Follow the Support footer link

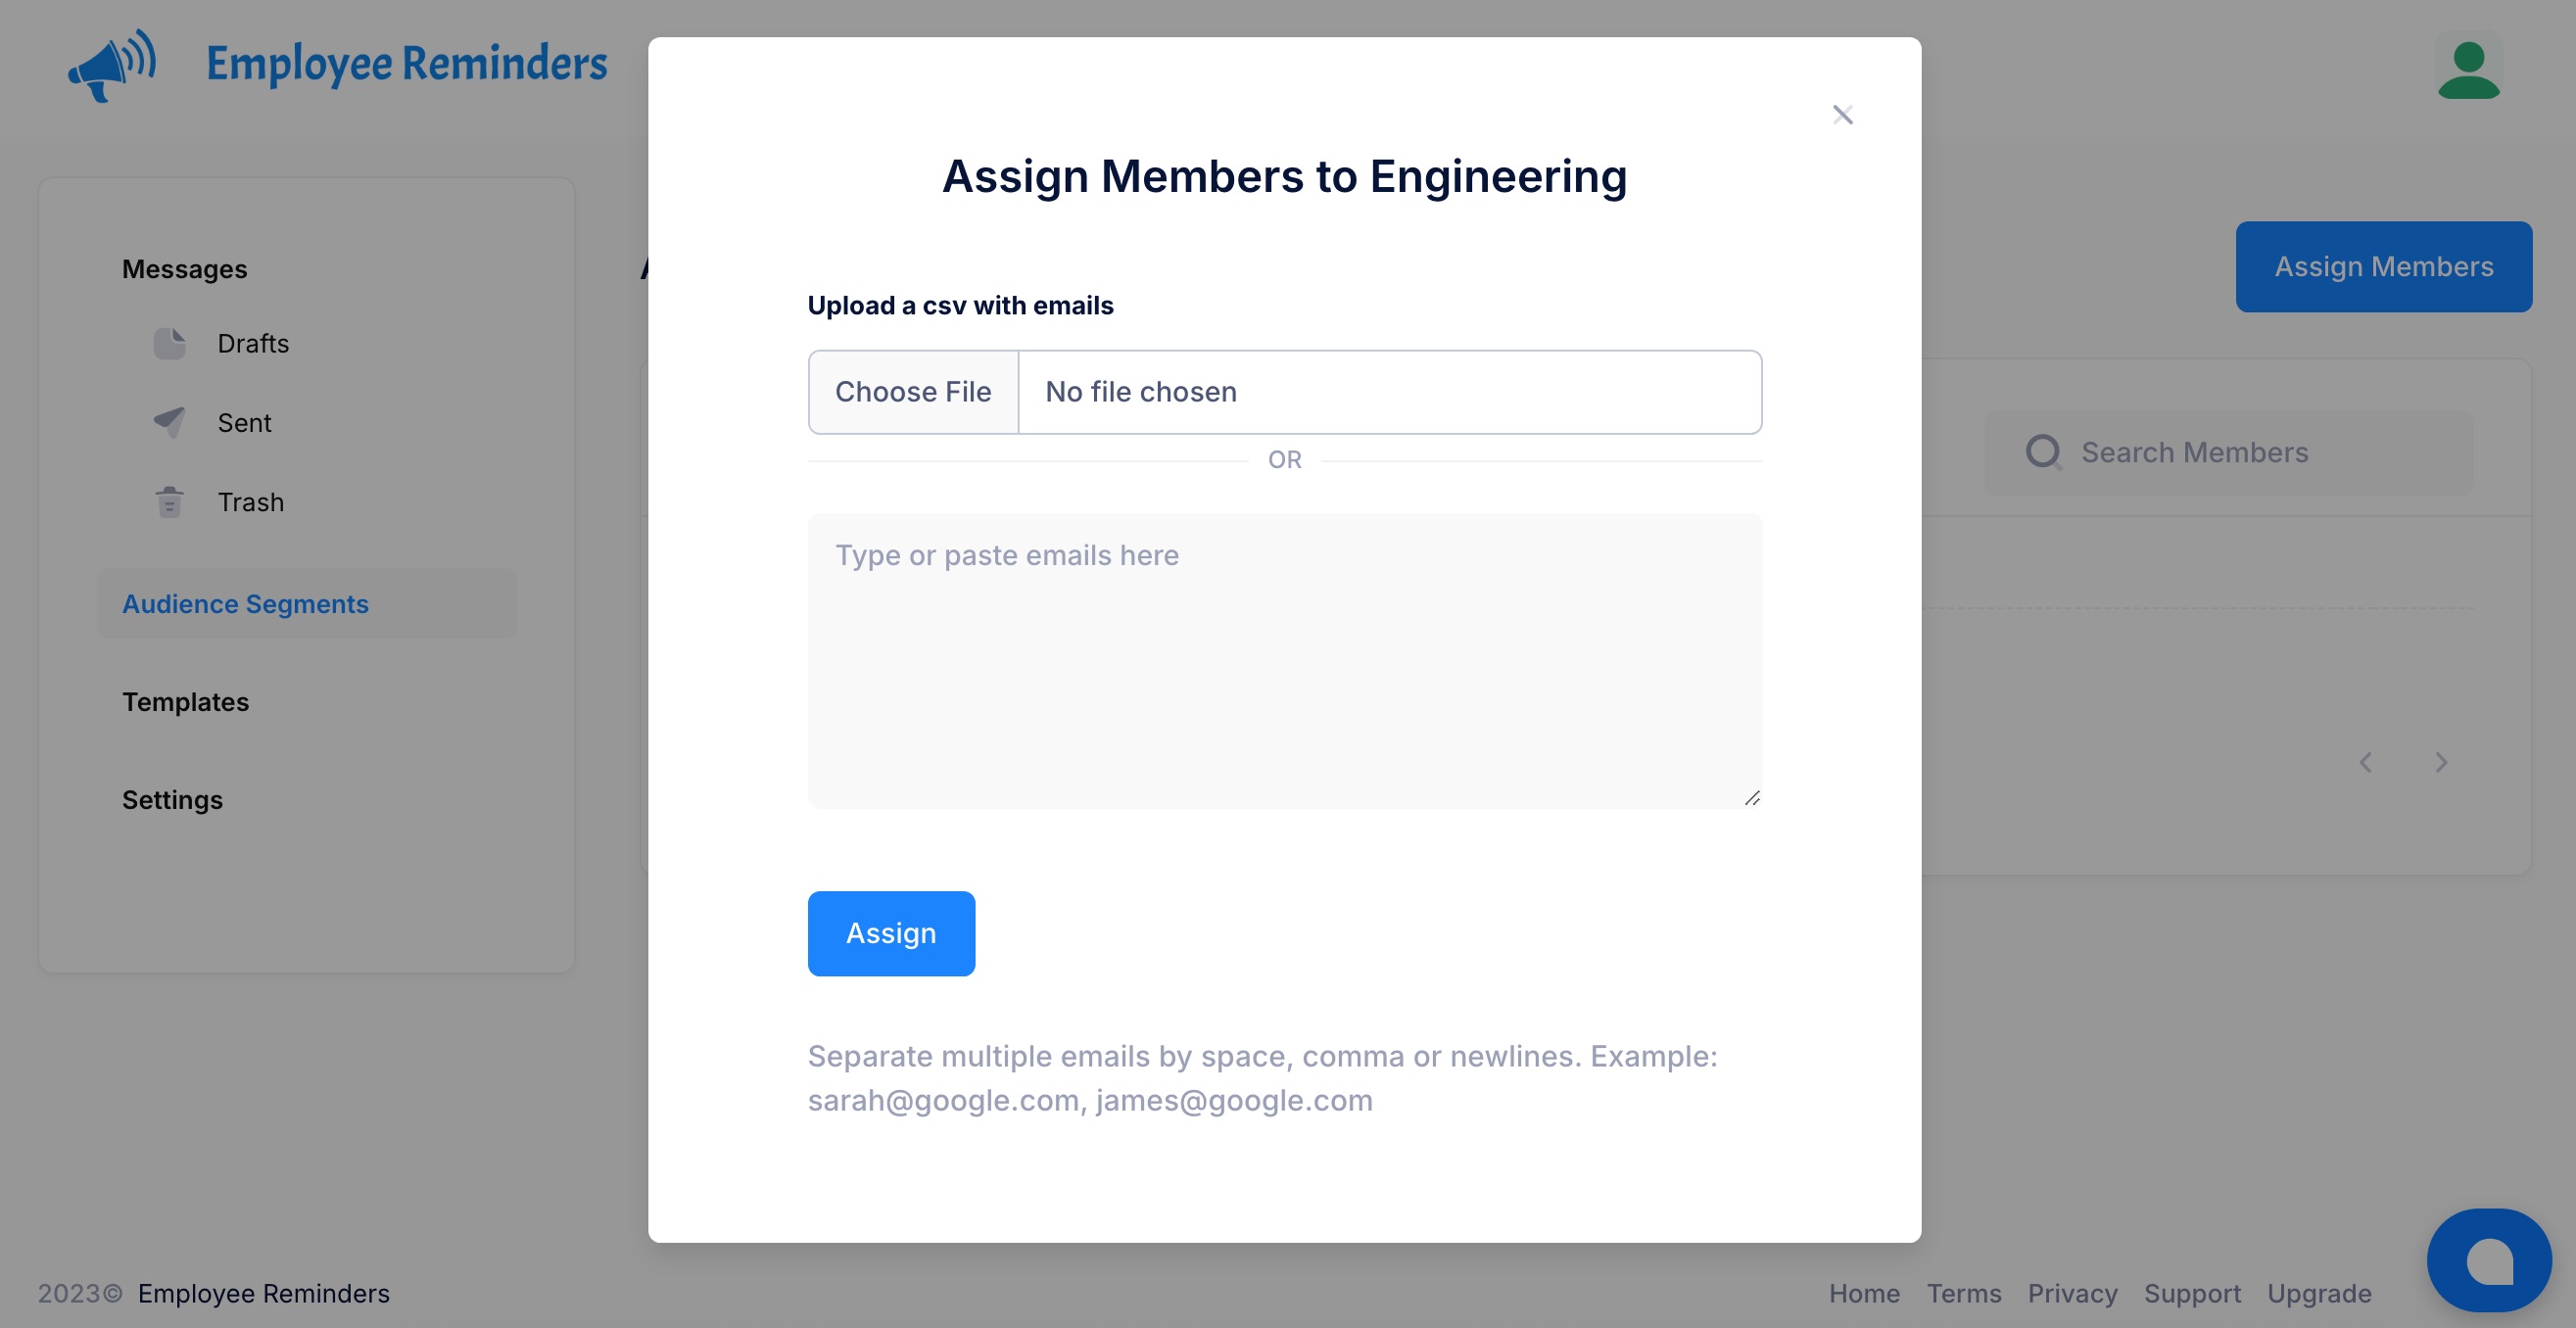pos(2191,1293)
